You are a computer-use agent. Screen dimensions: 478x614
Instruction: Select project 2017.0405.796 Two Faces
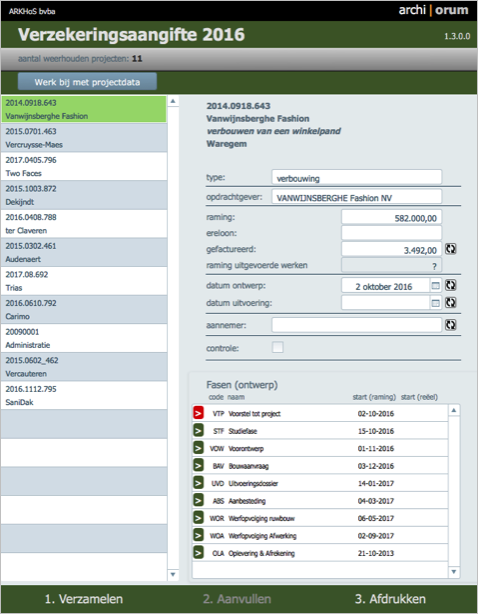(x=84, y=166)
